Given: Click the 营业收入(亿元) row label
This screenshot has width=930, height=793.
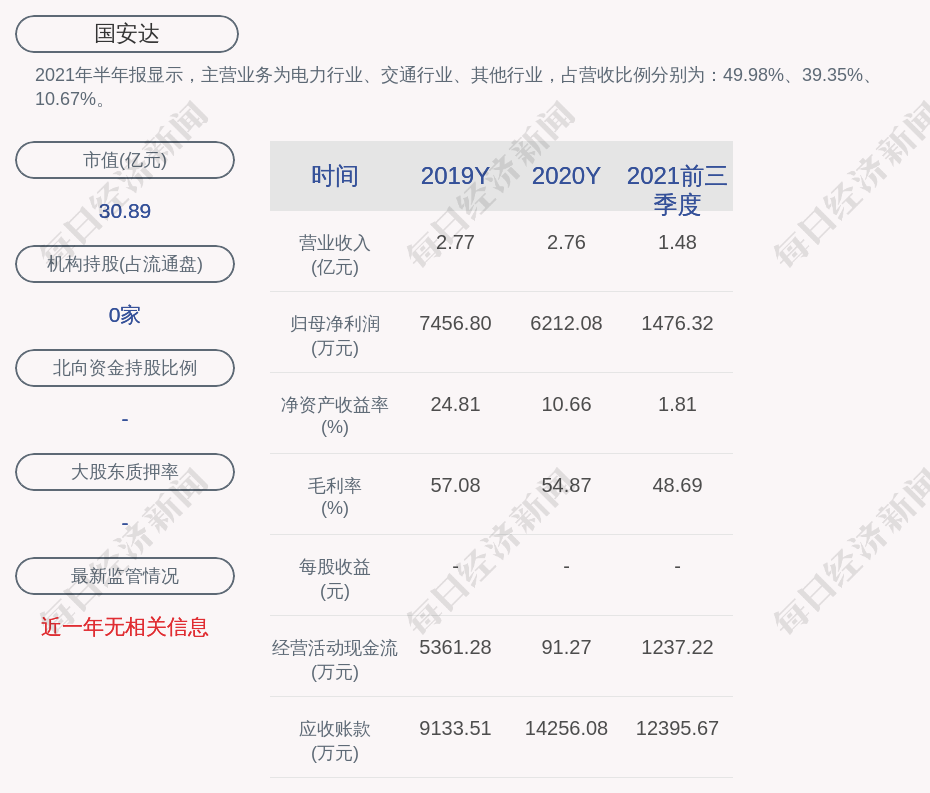Looking at the screenshot, I should 335,254.
